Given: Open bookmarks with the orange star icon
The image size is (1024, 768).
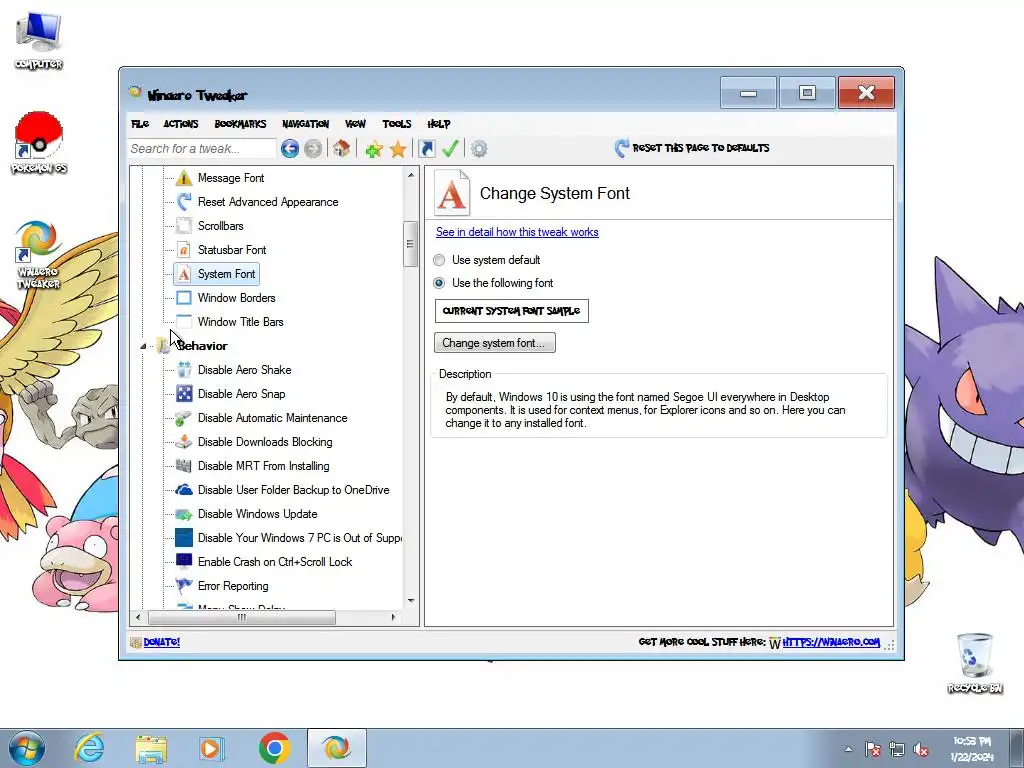Looking at the screenshot, I should coord(398,149).
